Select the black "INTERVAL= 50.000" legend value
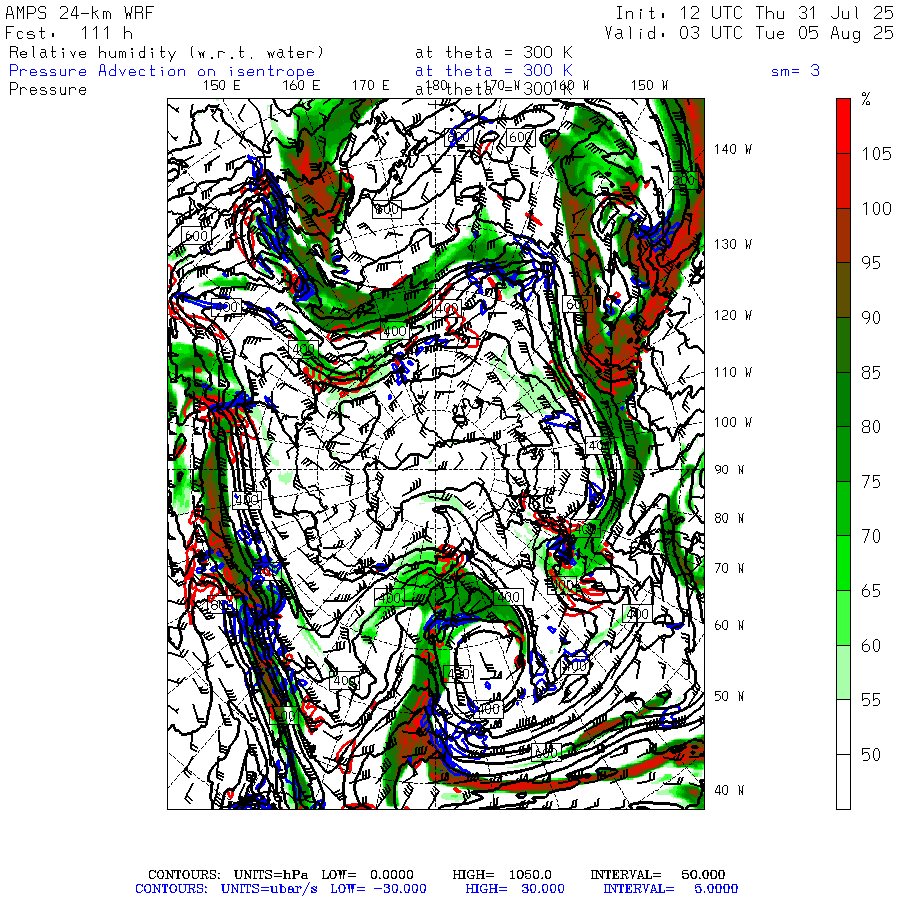Viewport: 900px width, 900px height. tap(658, 874)
